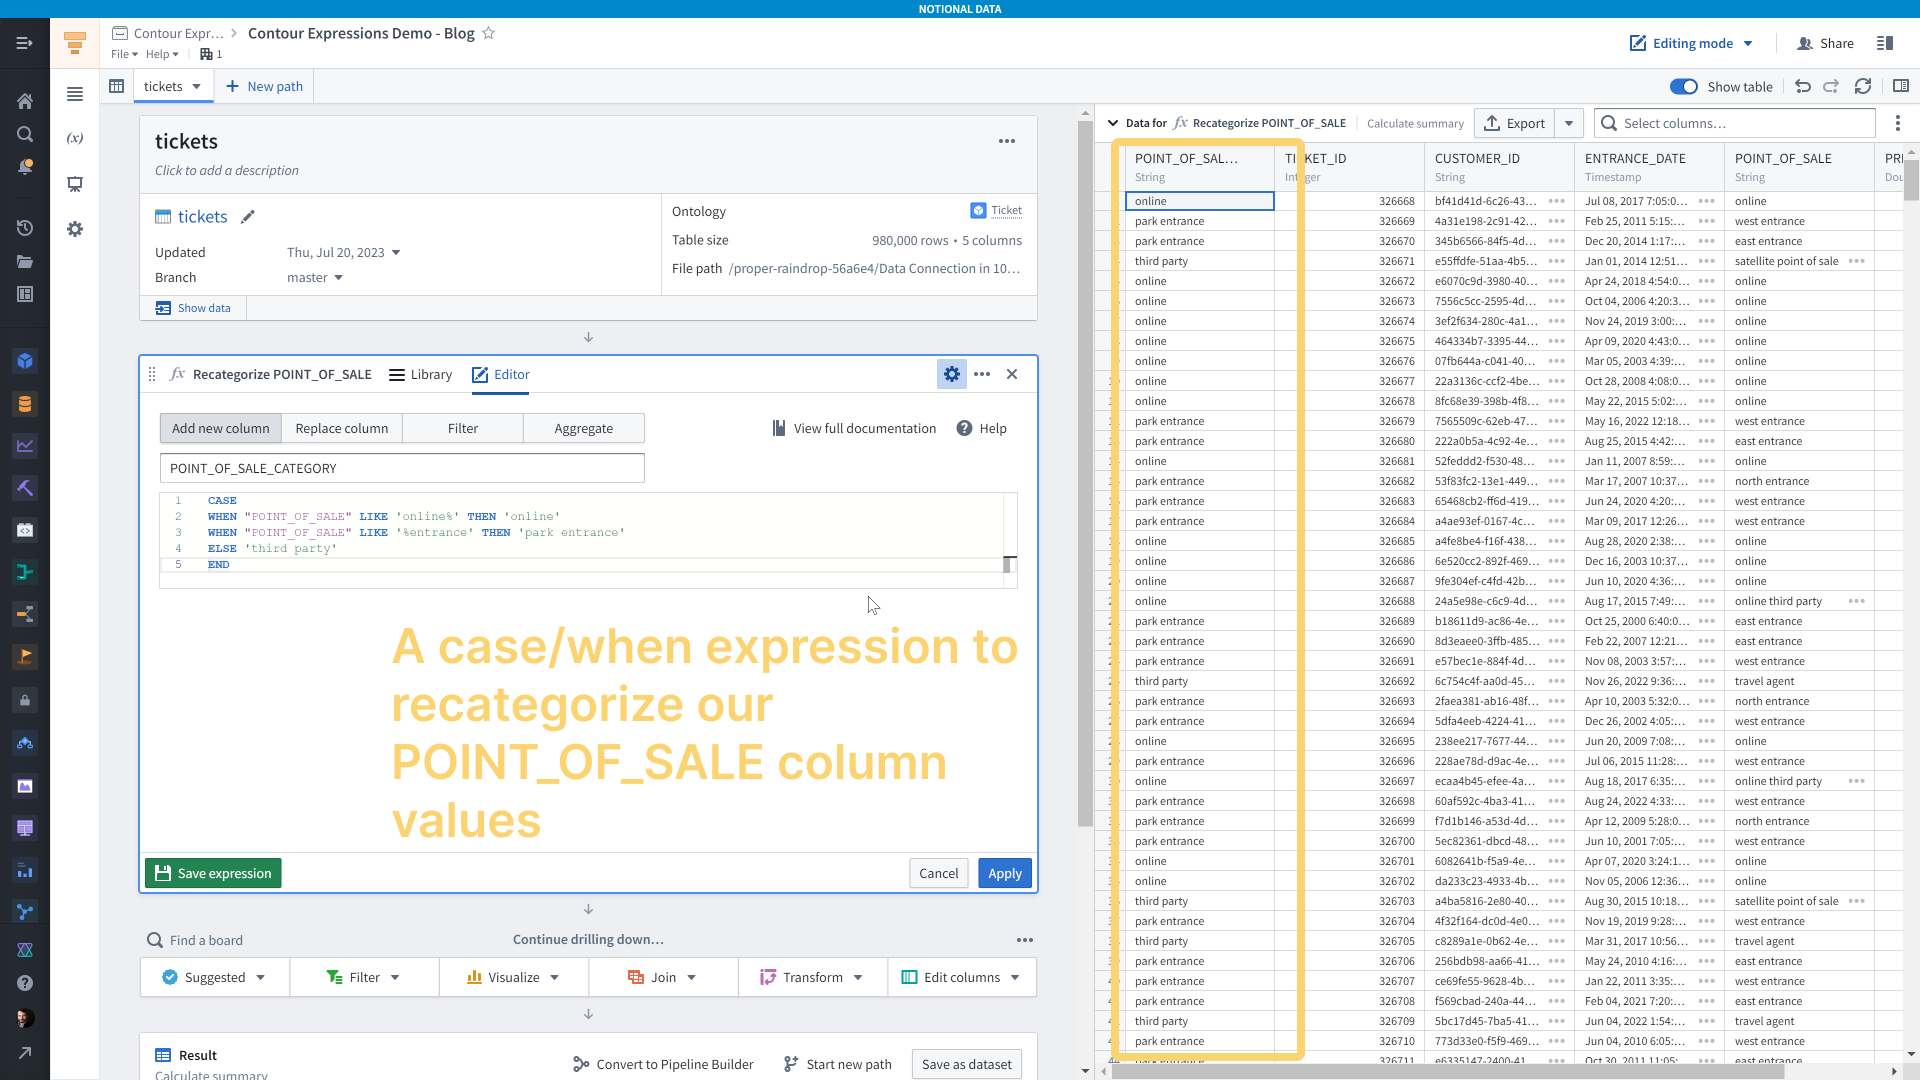Click the hamburger outline list icon
1920x1080 pixels.
[x=75, y=94]
